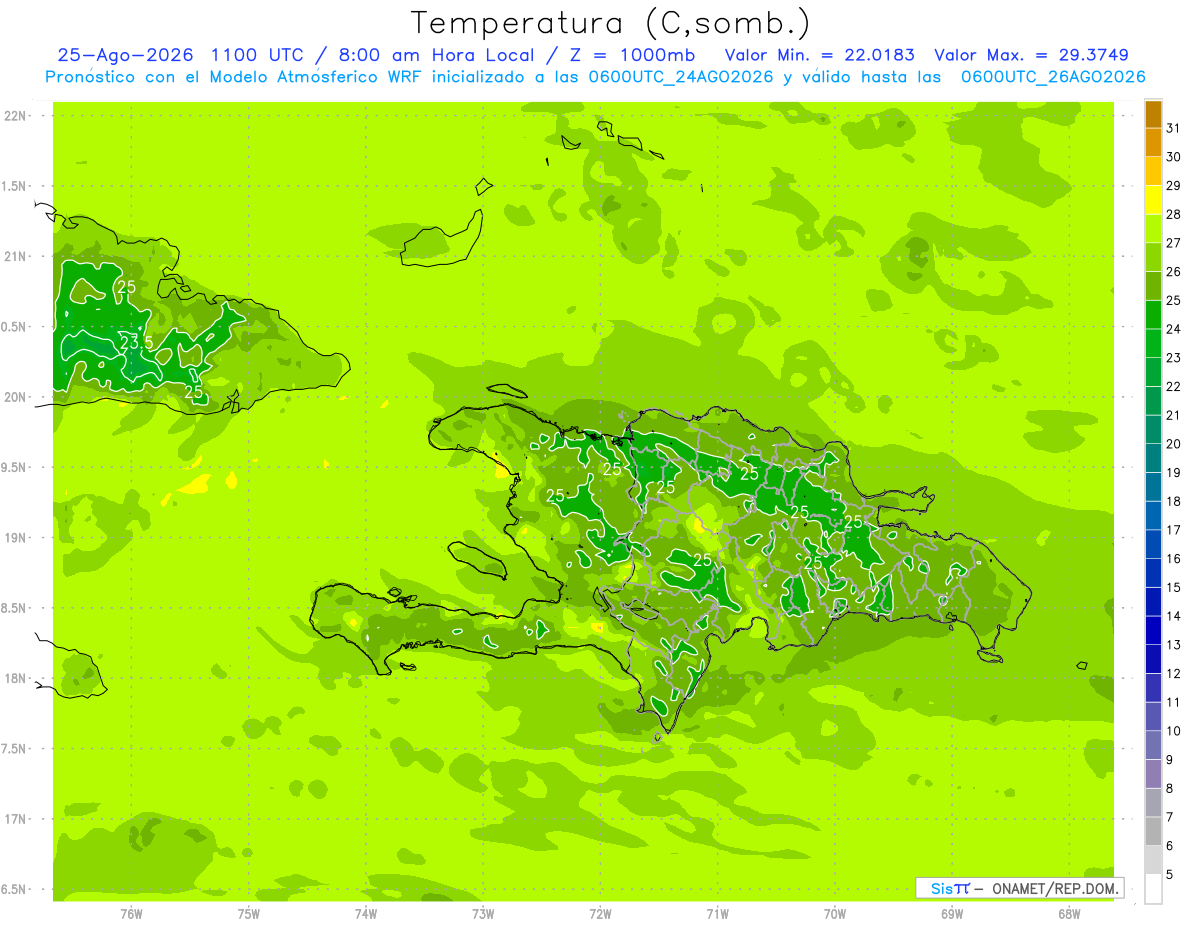This screenshot has width=1200, height=927.
Task: Click the color scale value '21'
Action: 1174,415
